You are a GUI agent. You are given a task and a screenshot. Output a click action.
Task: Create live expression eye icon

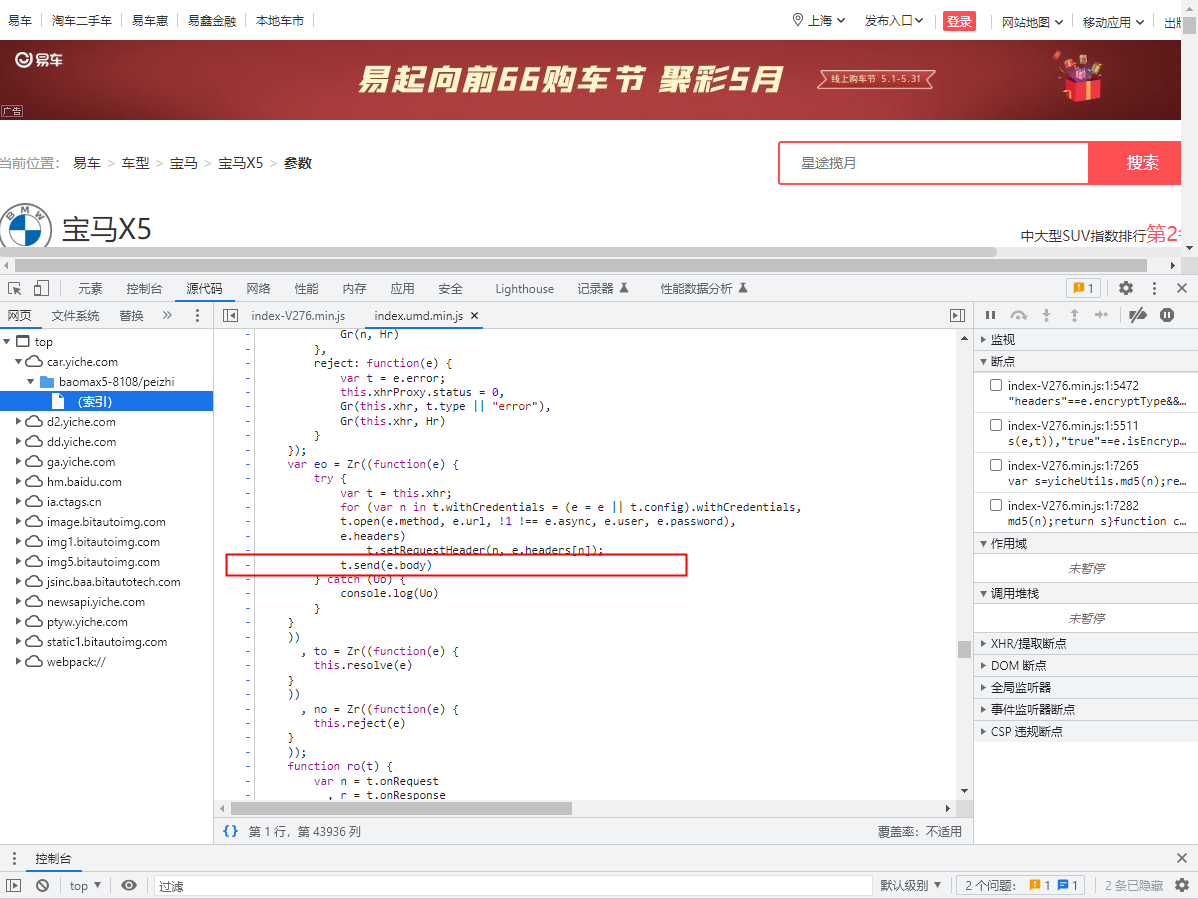tap(129, 885)
